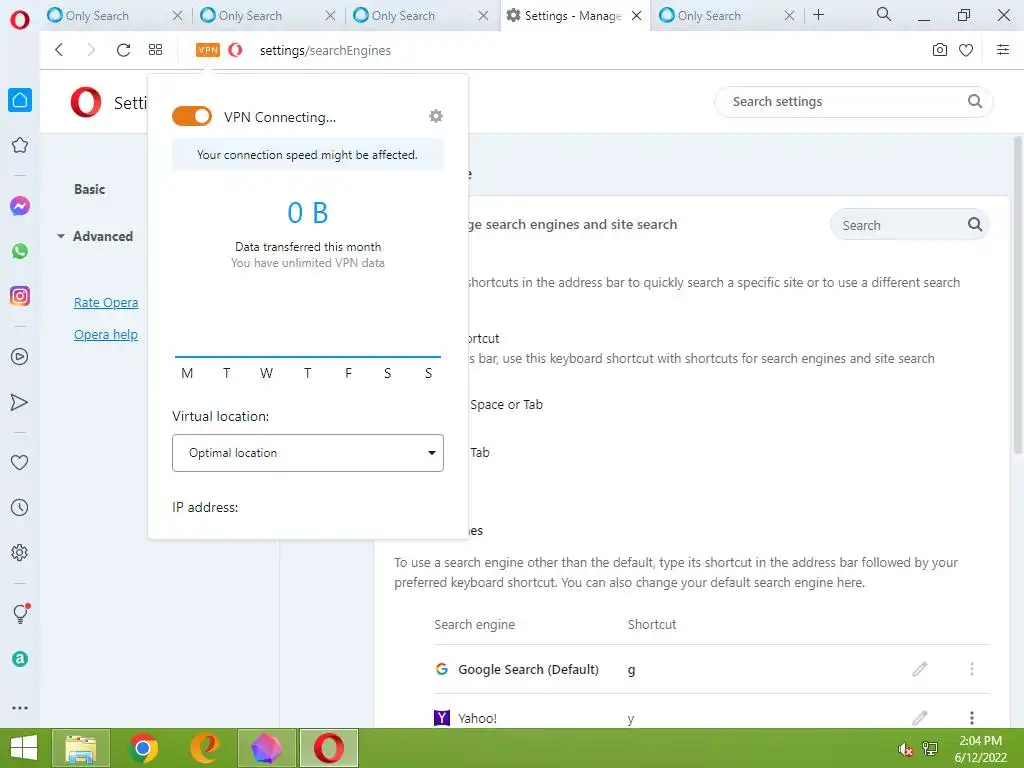This screenshot has width=1024, height=768.
Task: Click the 0 B data transferred value
Action: (308, 213)
